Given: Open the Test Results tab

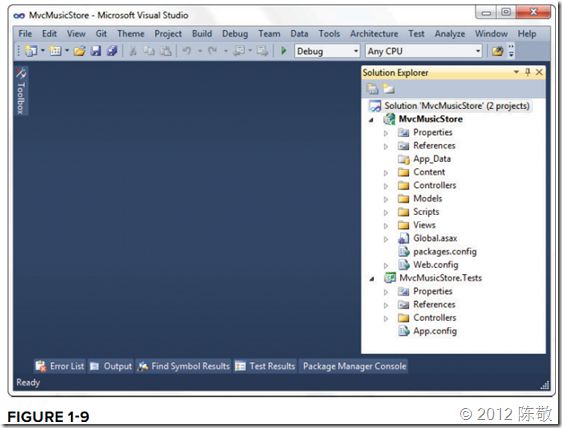Looking at the screenshot, I should pyautogui.click(x=265, y=366).
